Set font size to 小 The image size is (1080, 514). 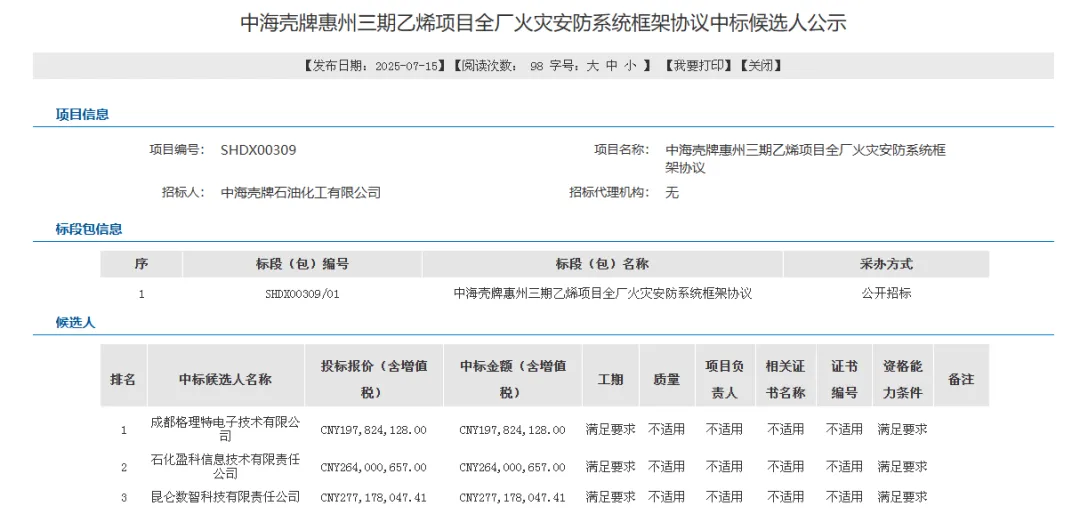coord(632,66)
